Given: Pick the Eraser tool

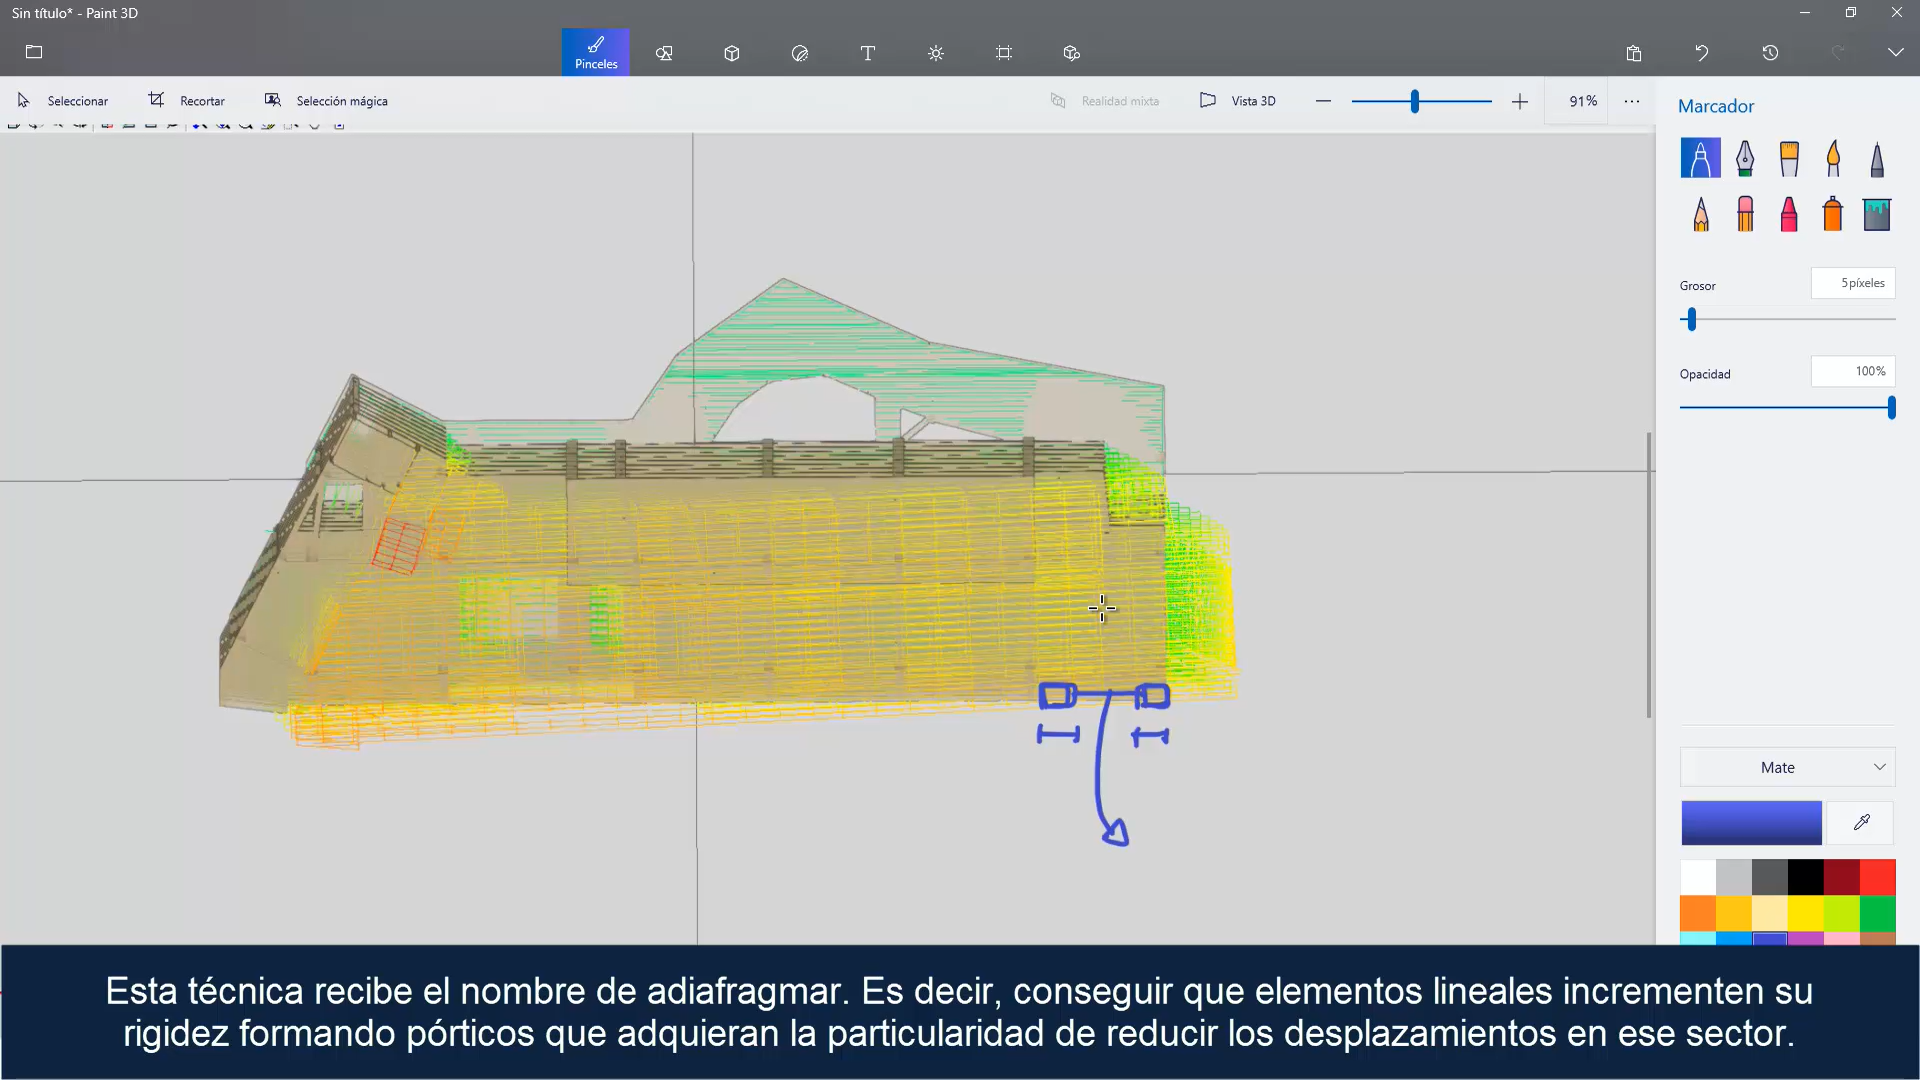Looking at the screenshot, I should tap(1745, 214).
